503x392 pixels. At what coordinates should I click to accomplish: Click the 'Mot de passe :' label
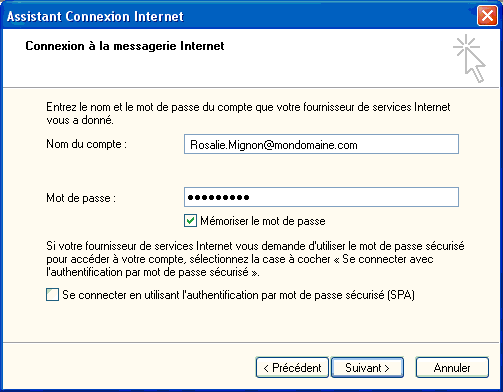(x=81, y=198)
